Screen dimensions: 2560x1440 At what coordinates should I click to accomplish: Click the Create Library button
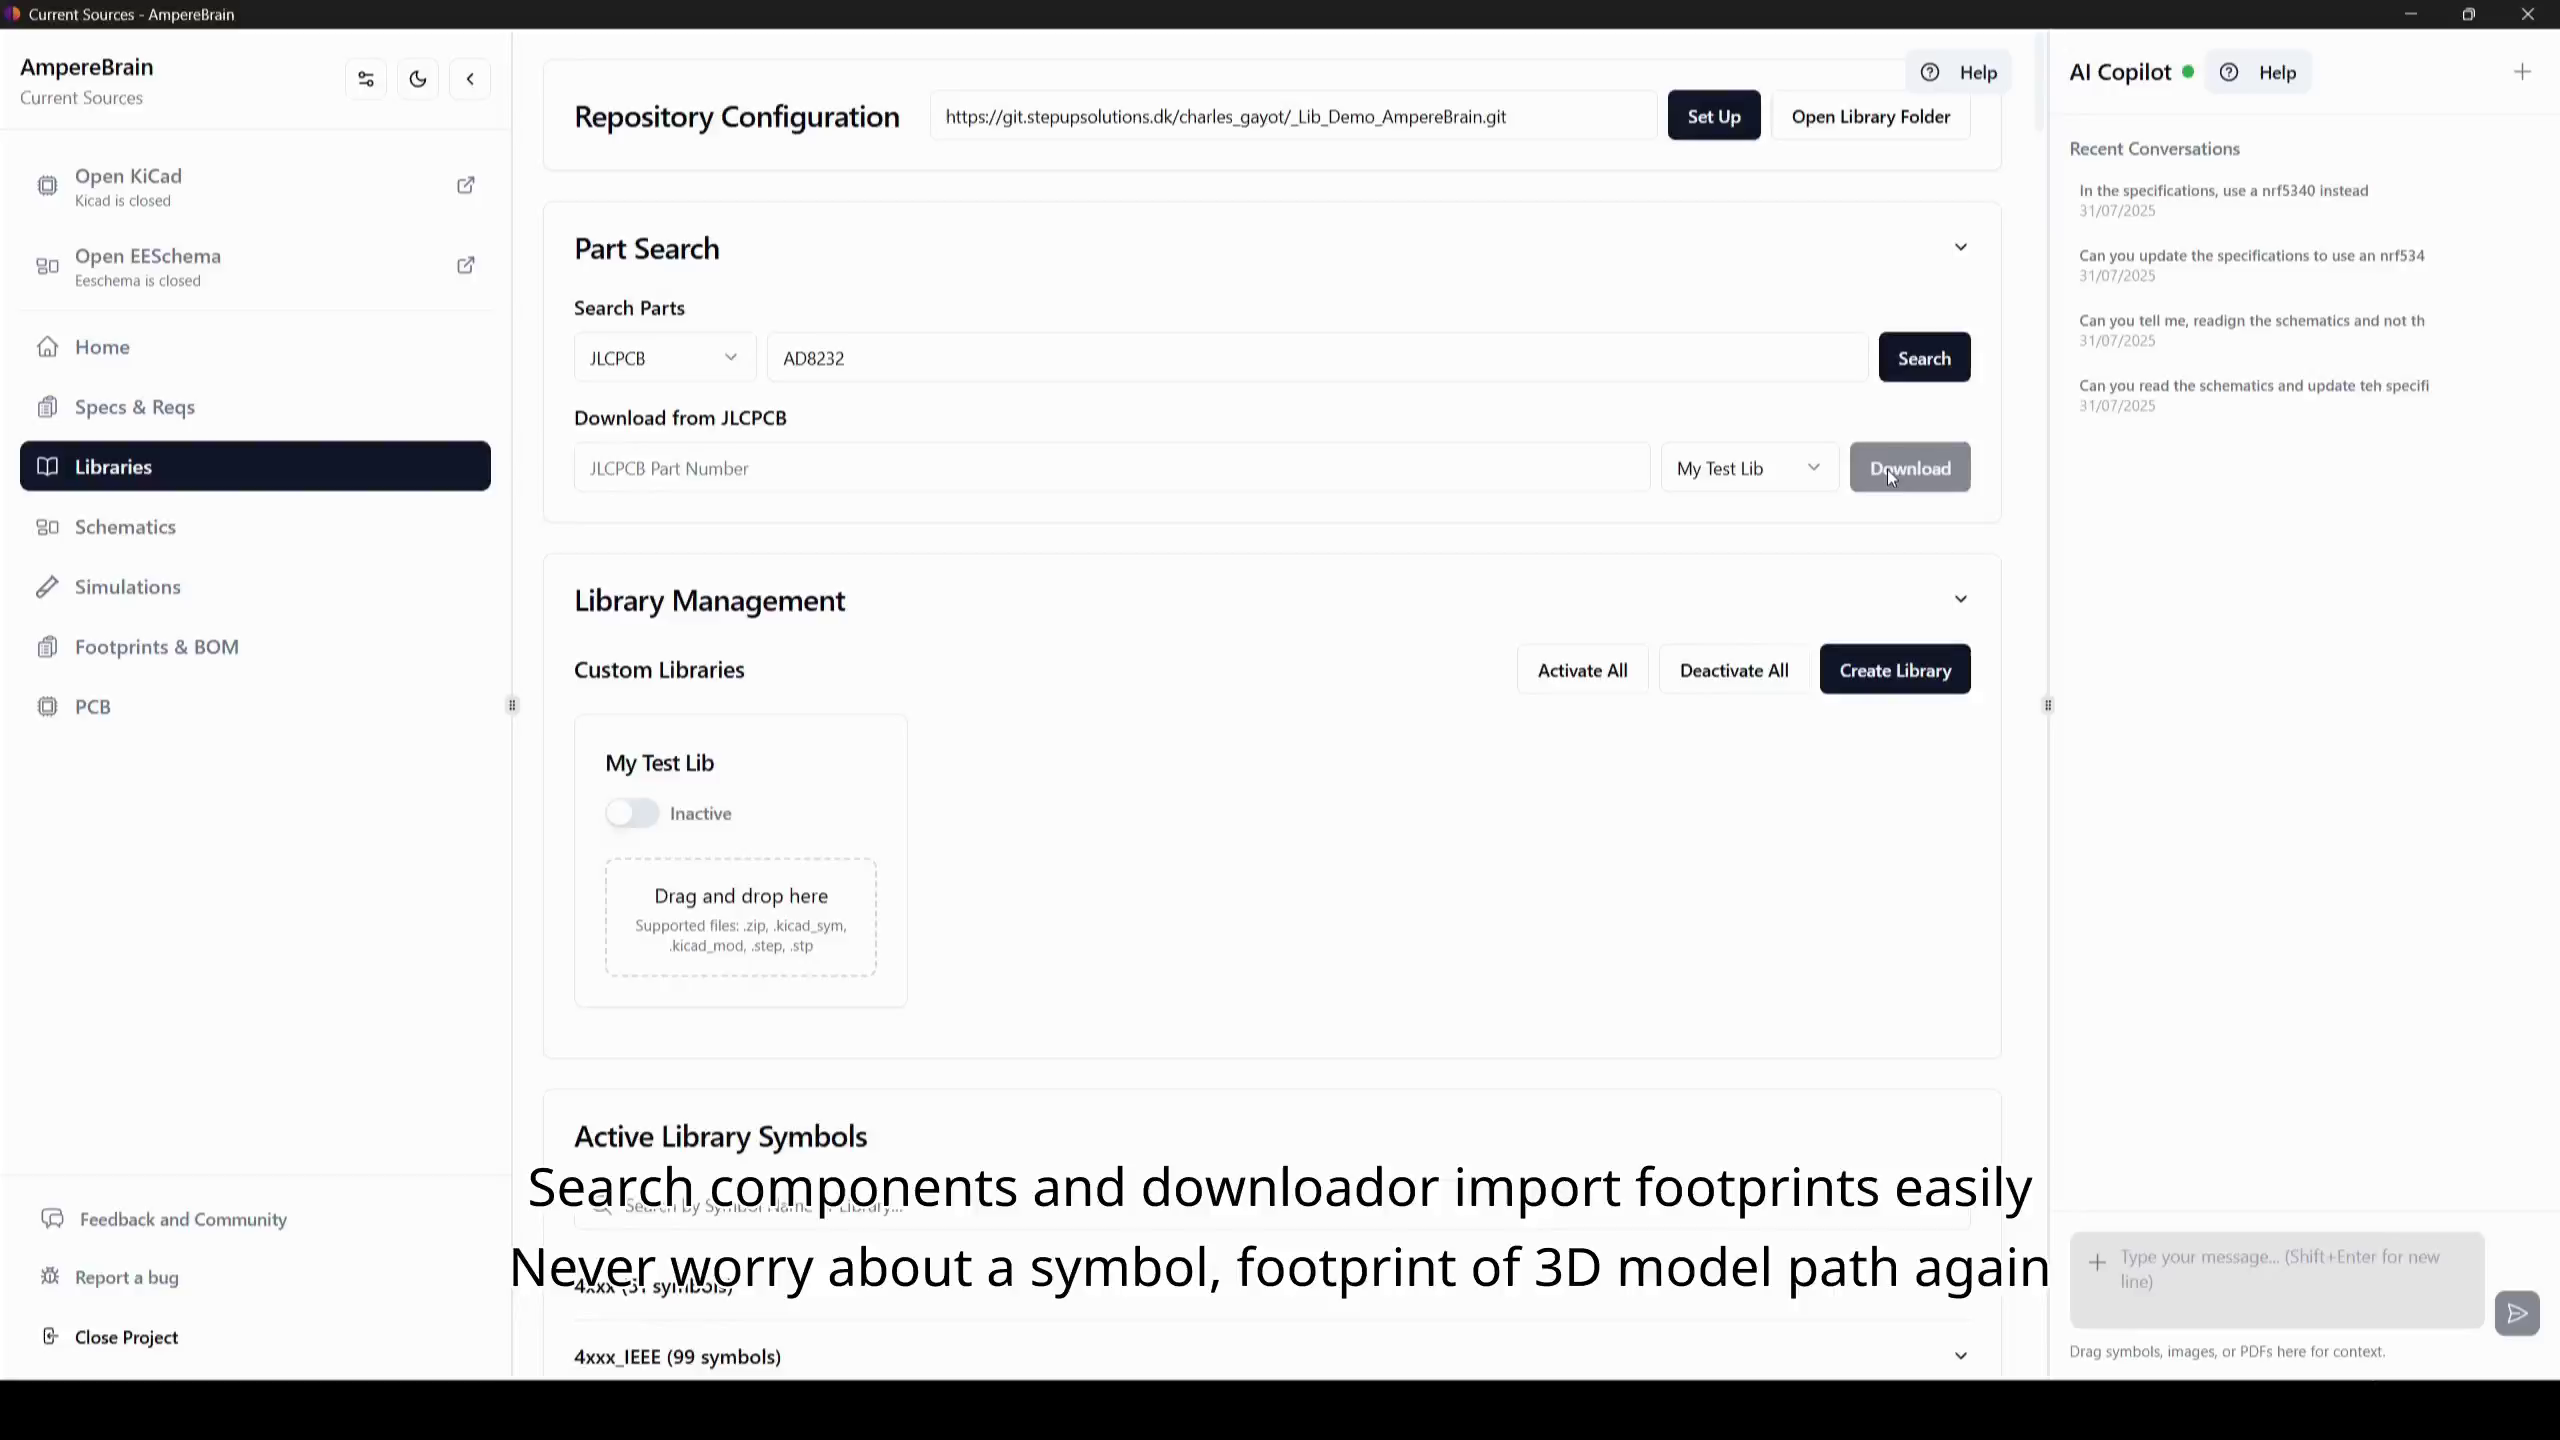click(1895, 670)
